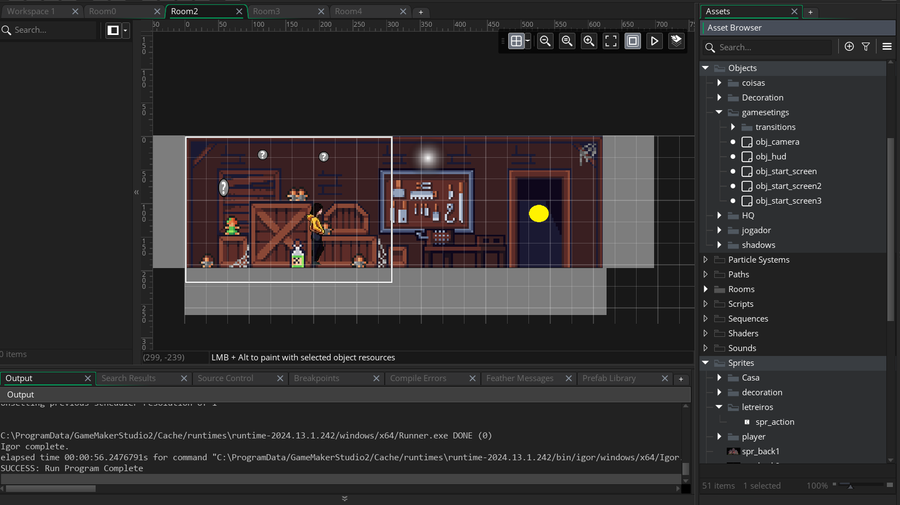Expand the Particle Systems group
Screen dimensions: 900x505
tap(705, 259)
